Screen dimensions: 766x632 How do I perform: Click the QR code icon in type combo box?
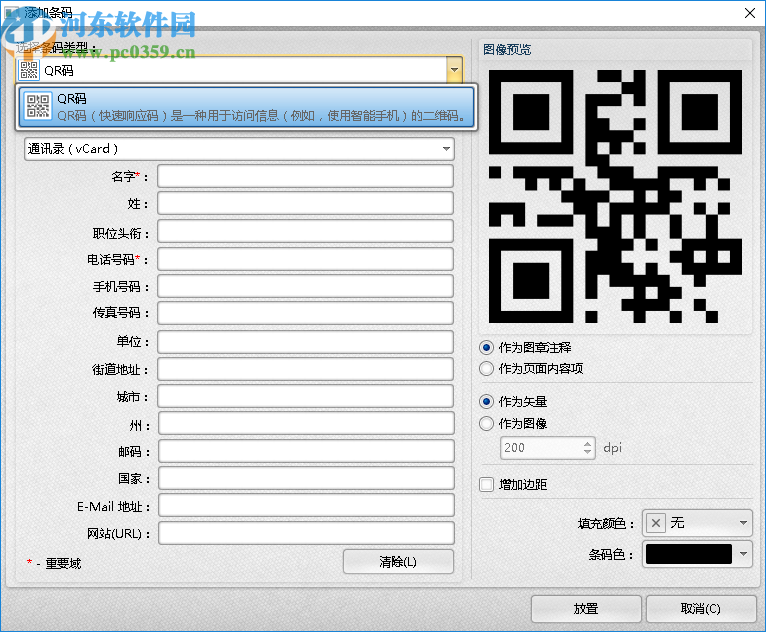pos(29,70)
